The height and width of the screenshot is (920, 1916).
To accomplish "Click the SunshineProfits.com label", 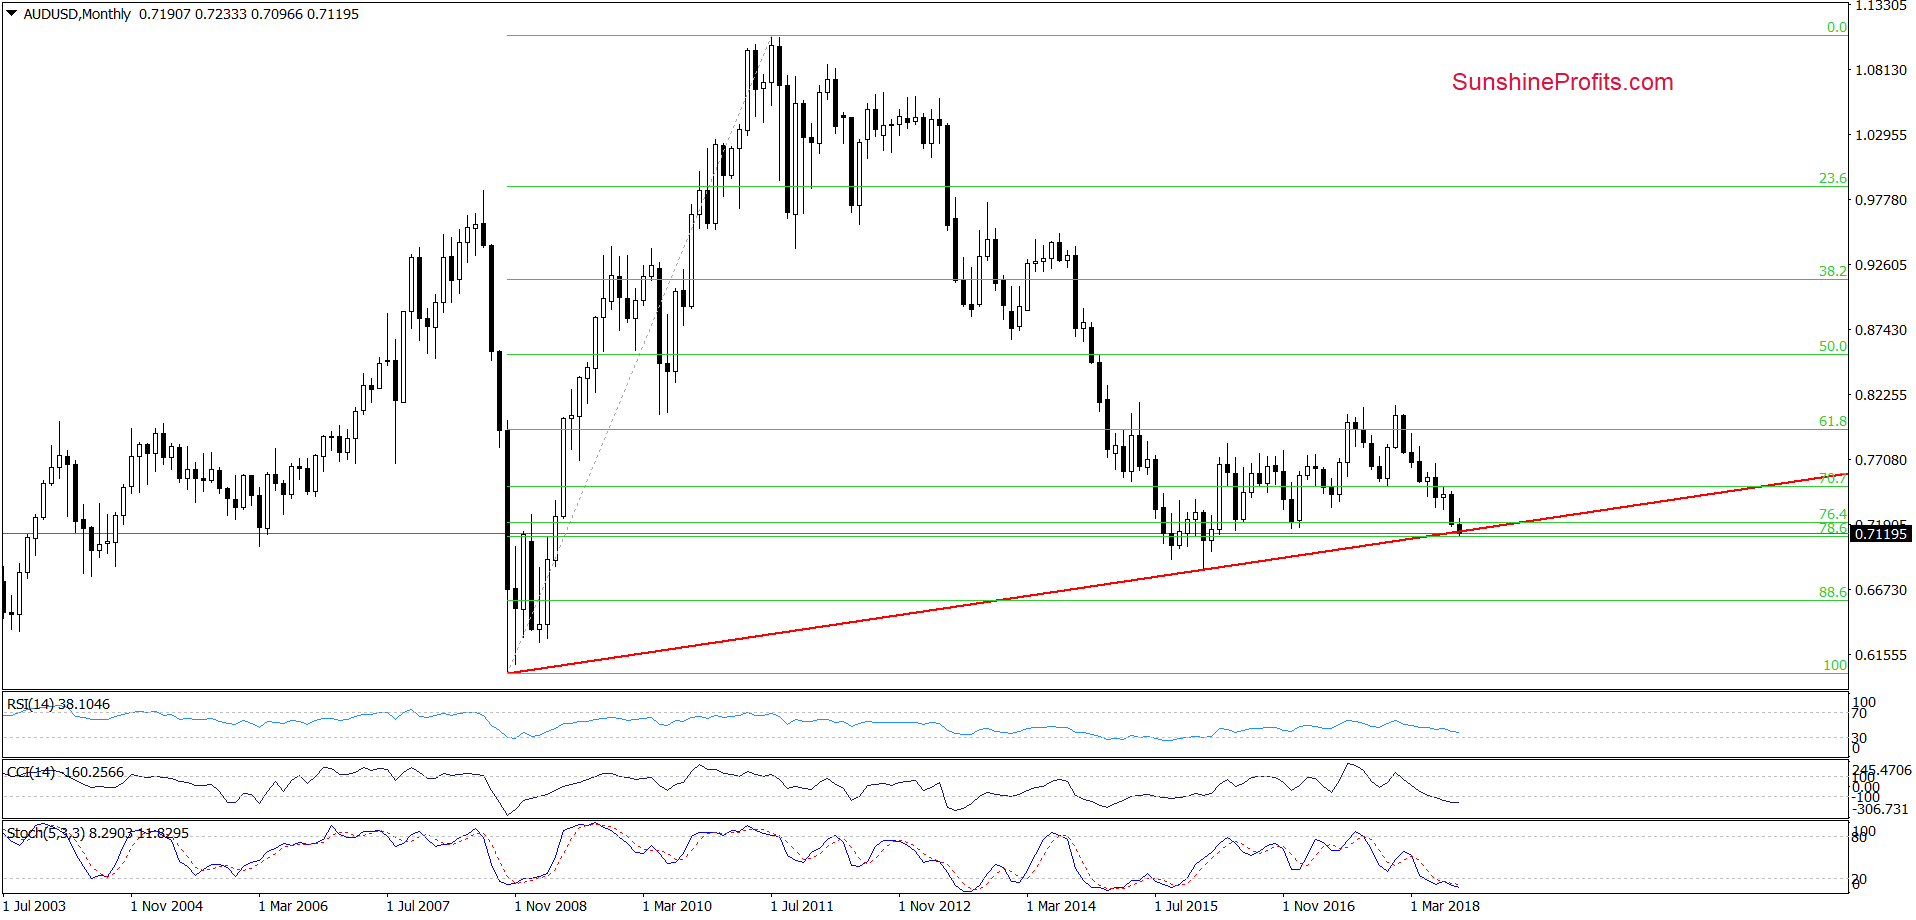I will coord(1562,82).
